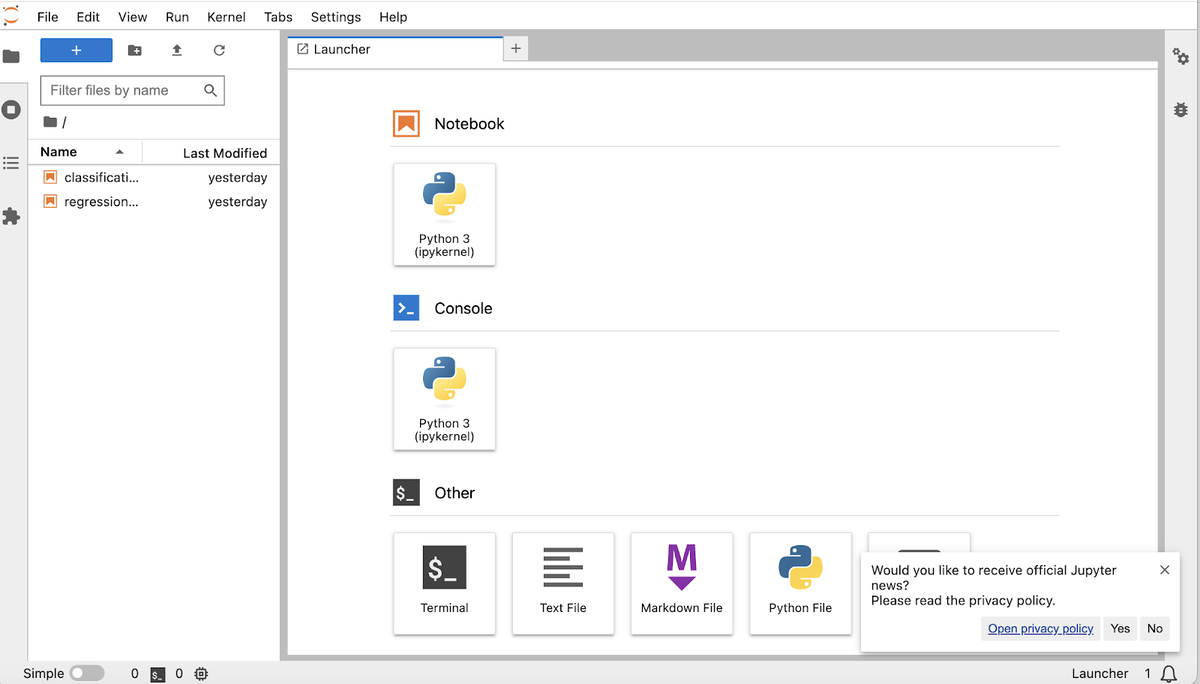The image size is (1200, 684).
Task: Open Running Terminals and Kernels sidebar icon
Action: click(11, 110)
